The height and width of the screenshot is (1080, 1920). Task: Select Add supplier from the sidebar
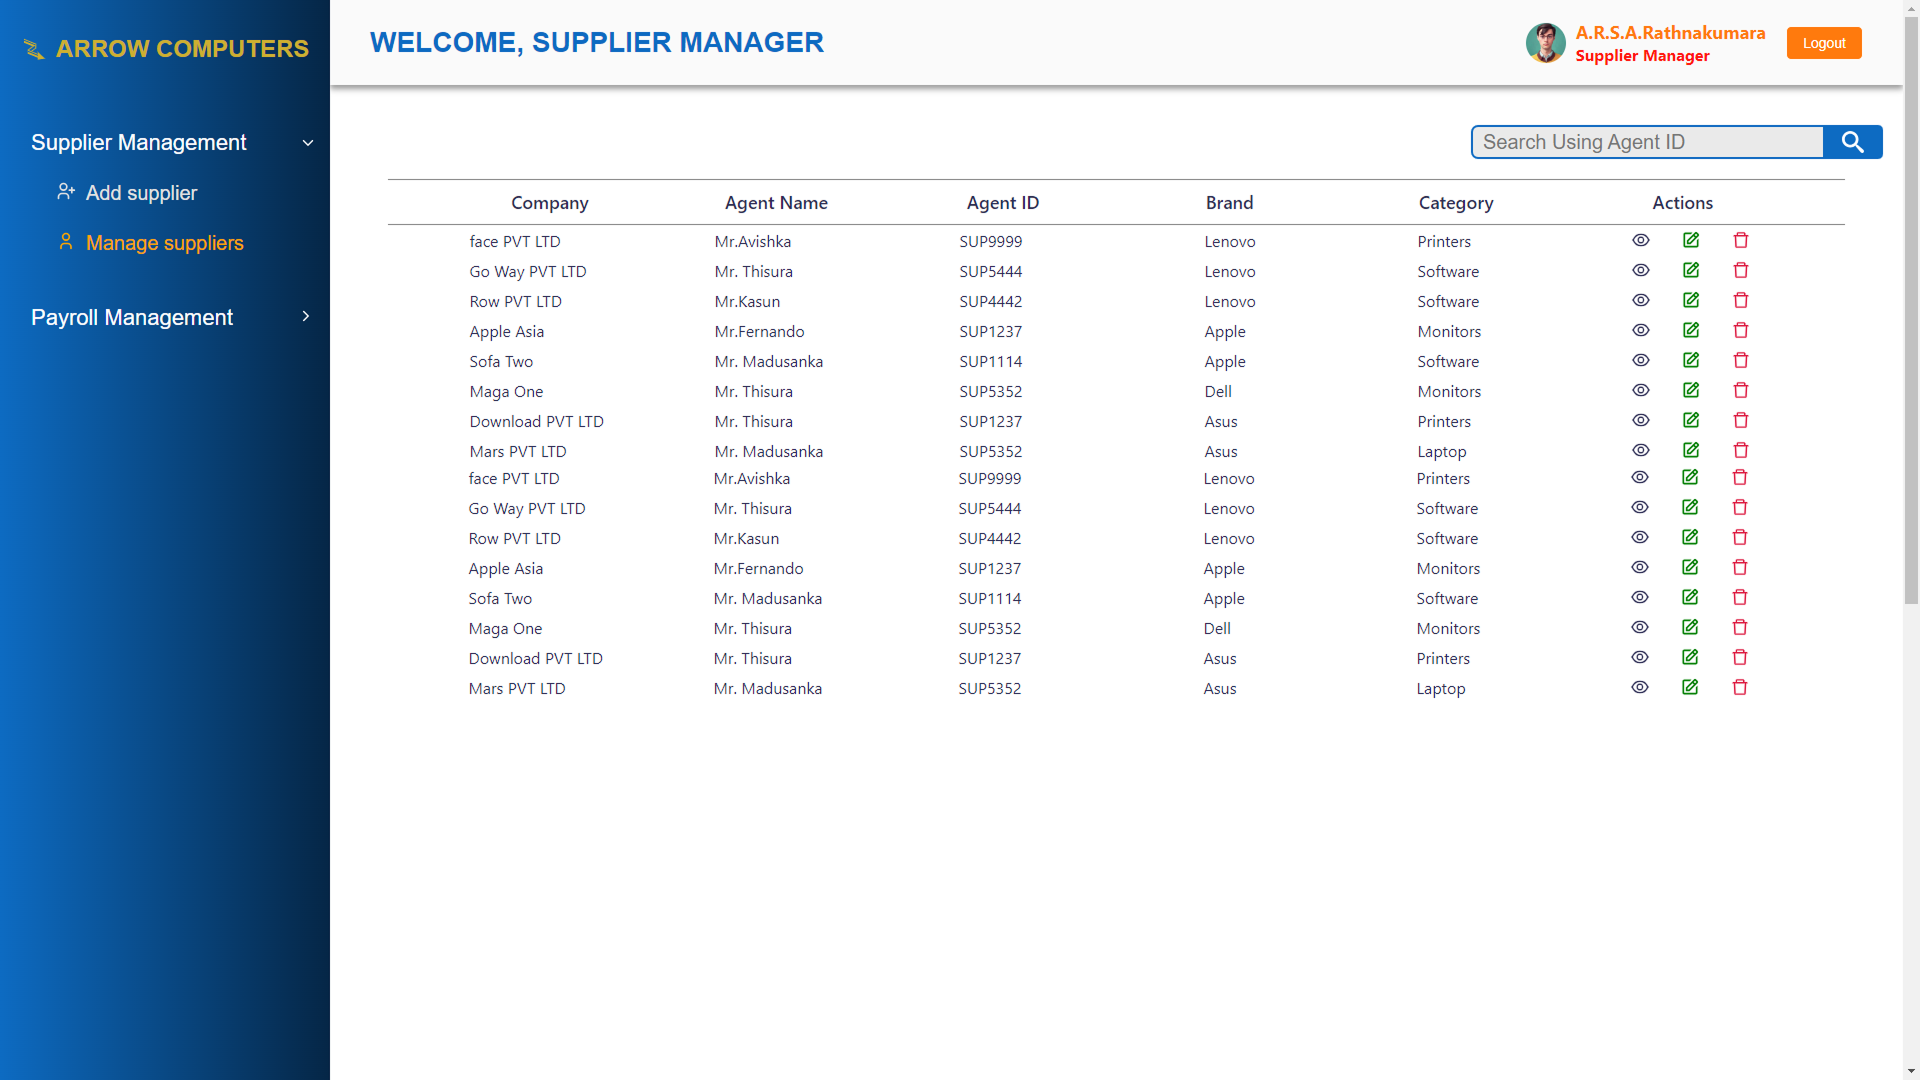coord(141,192)
